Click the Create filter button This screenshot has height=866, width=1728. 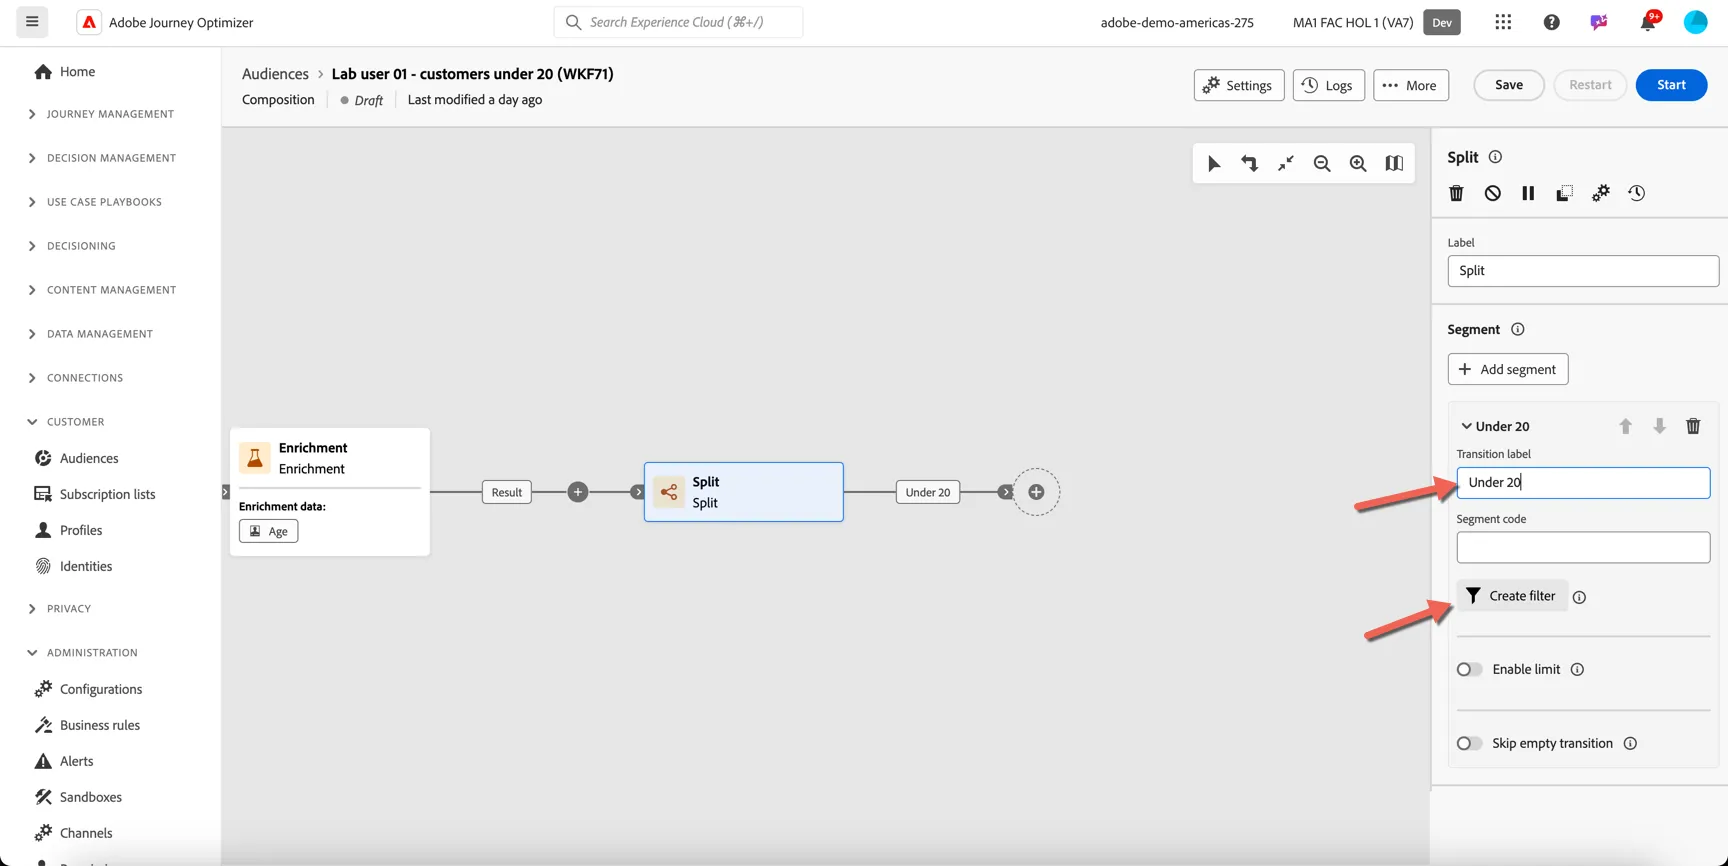point(1511,596)
